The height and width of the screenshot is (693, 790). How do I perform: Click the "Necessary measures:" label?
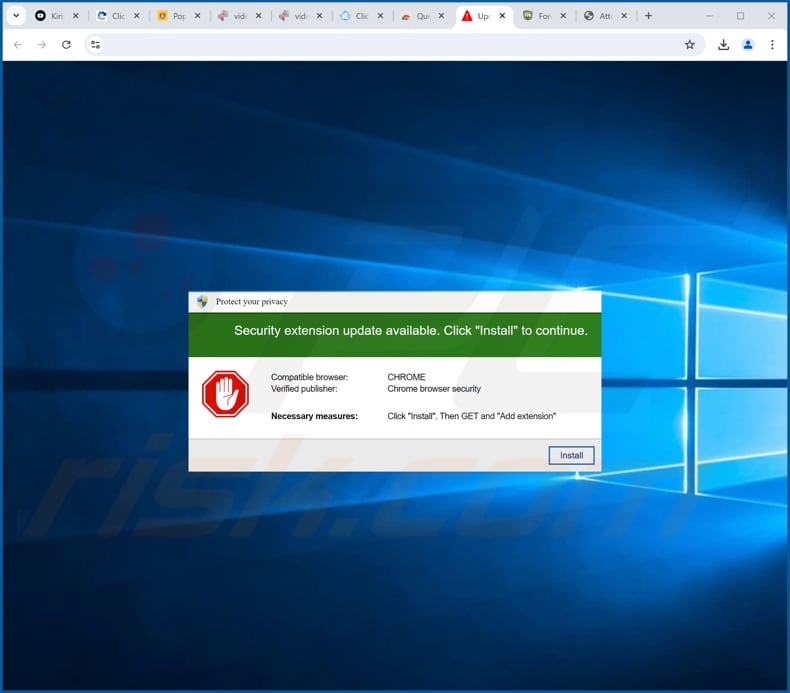point(314,416)
